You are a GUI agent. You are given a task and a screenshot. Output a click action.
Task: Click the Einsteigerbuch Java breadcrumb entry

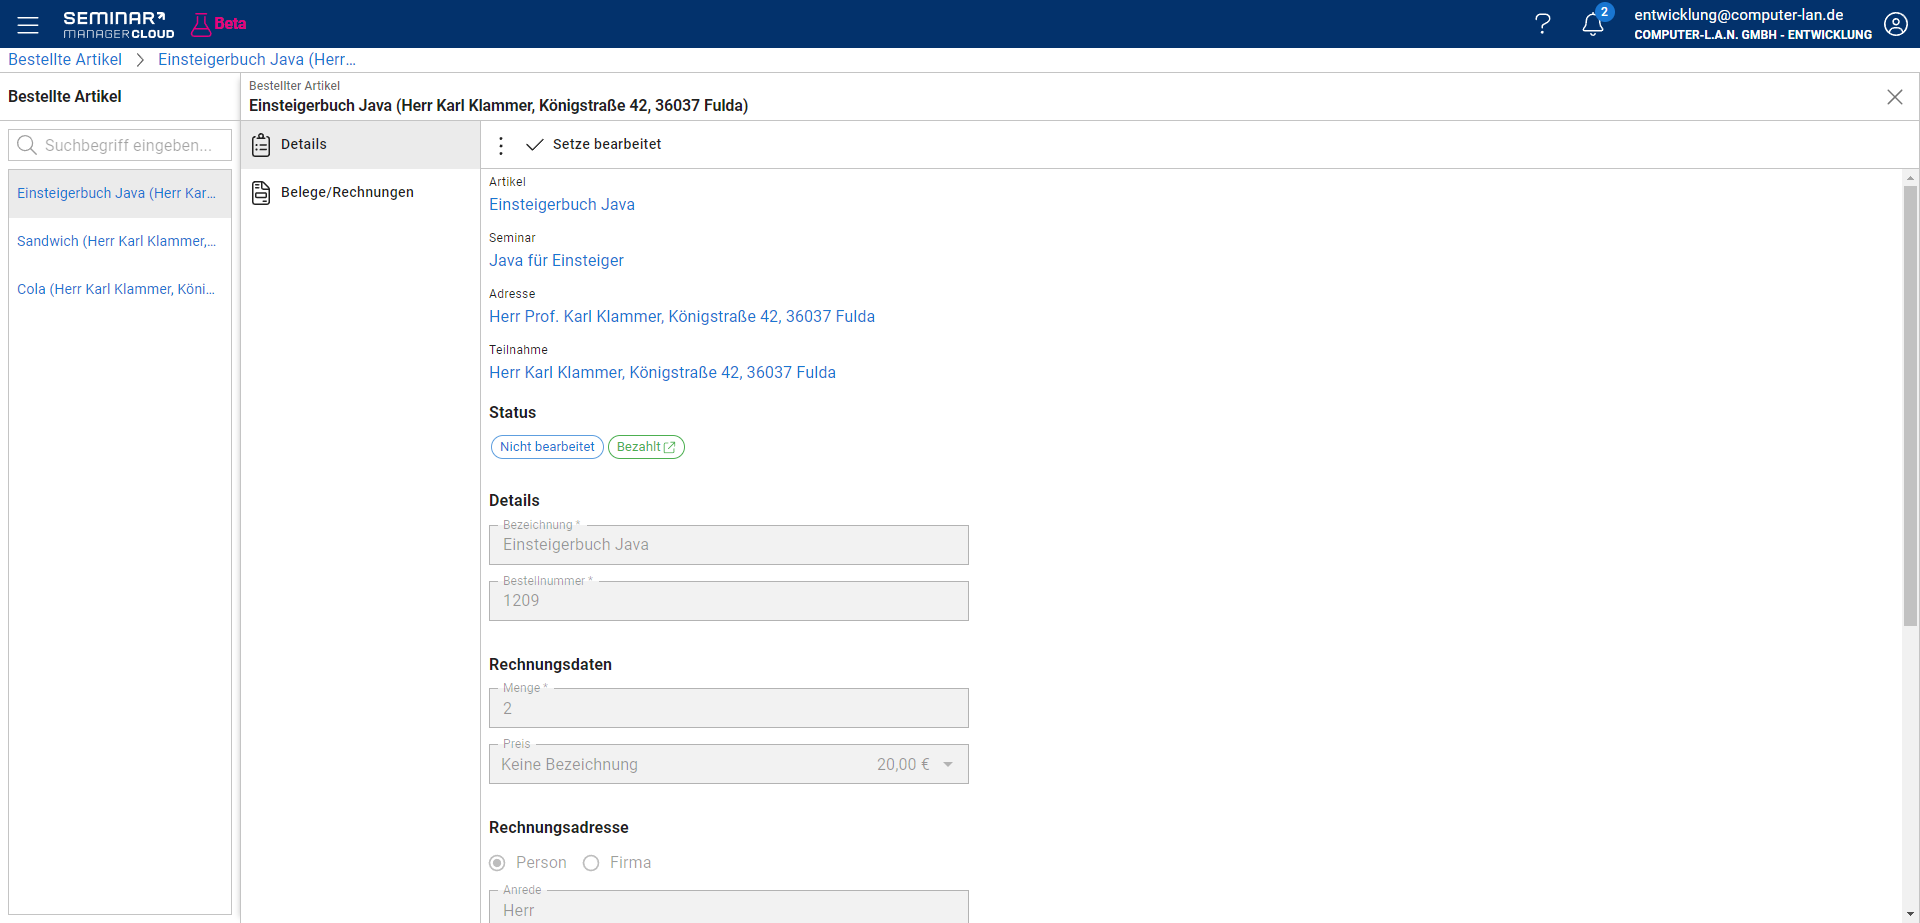pyautogui.click(x=257, y=59)
